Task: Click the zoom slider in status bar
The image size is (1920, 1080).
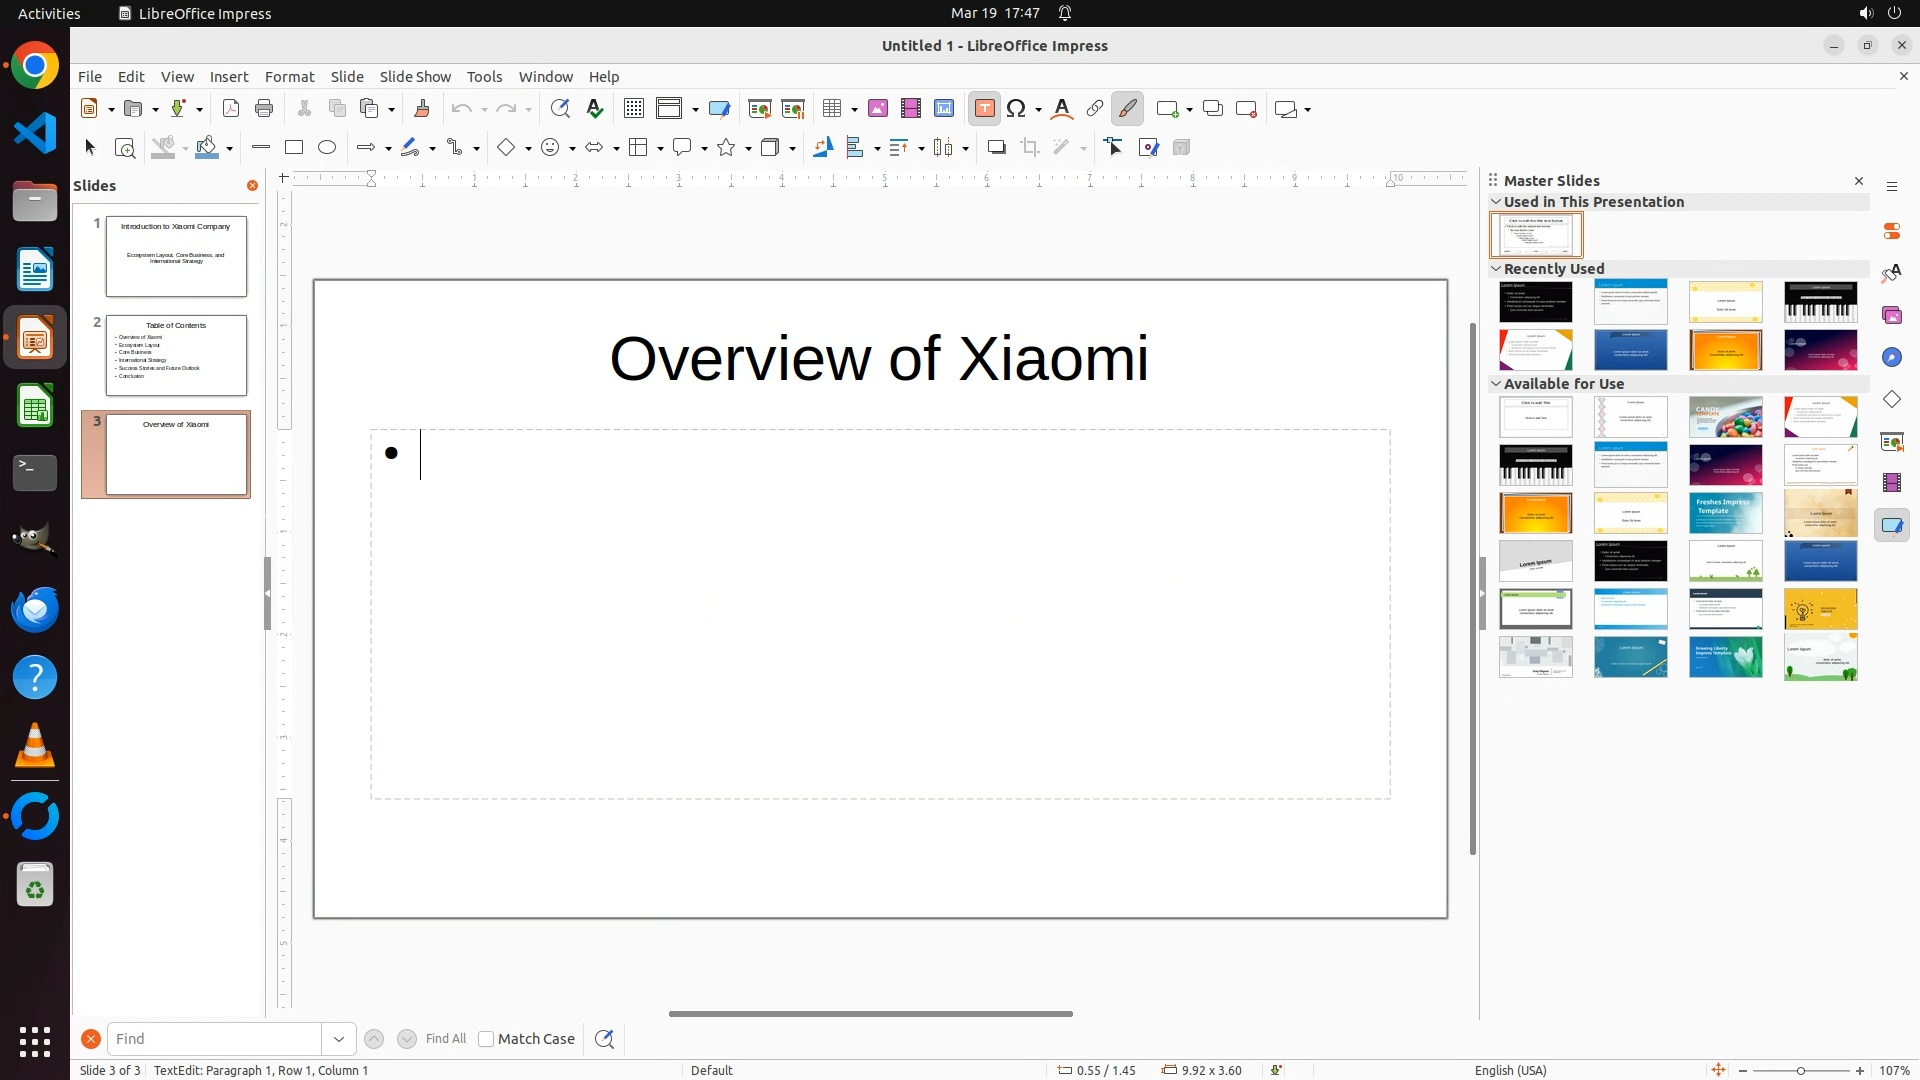Action: [1801, 1071]
